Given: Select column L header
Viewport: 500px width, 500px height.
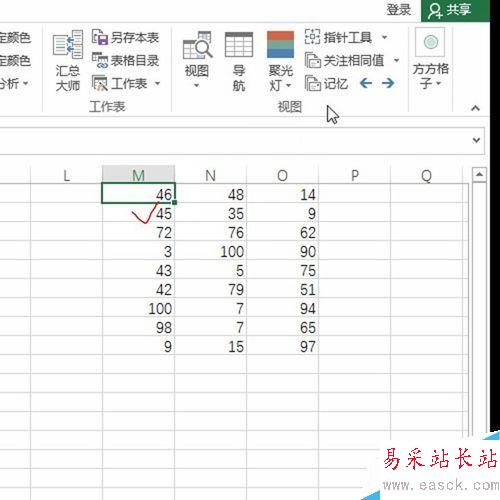Looking at the screenshot, I should (x=66, y=175).
